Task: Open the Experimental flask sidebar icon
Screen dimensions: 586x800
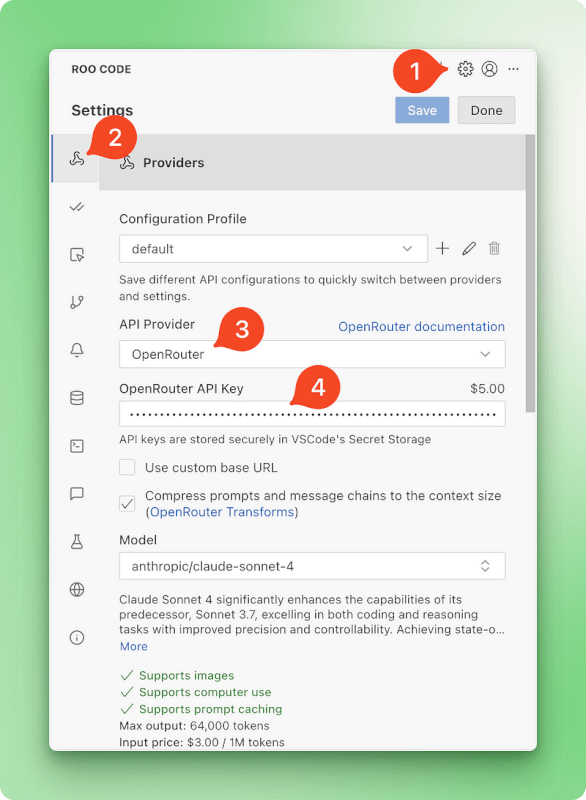Action: (x=77, y=541)
